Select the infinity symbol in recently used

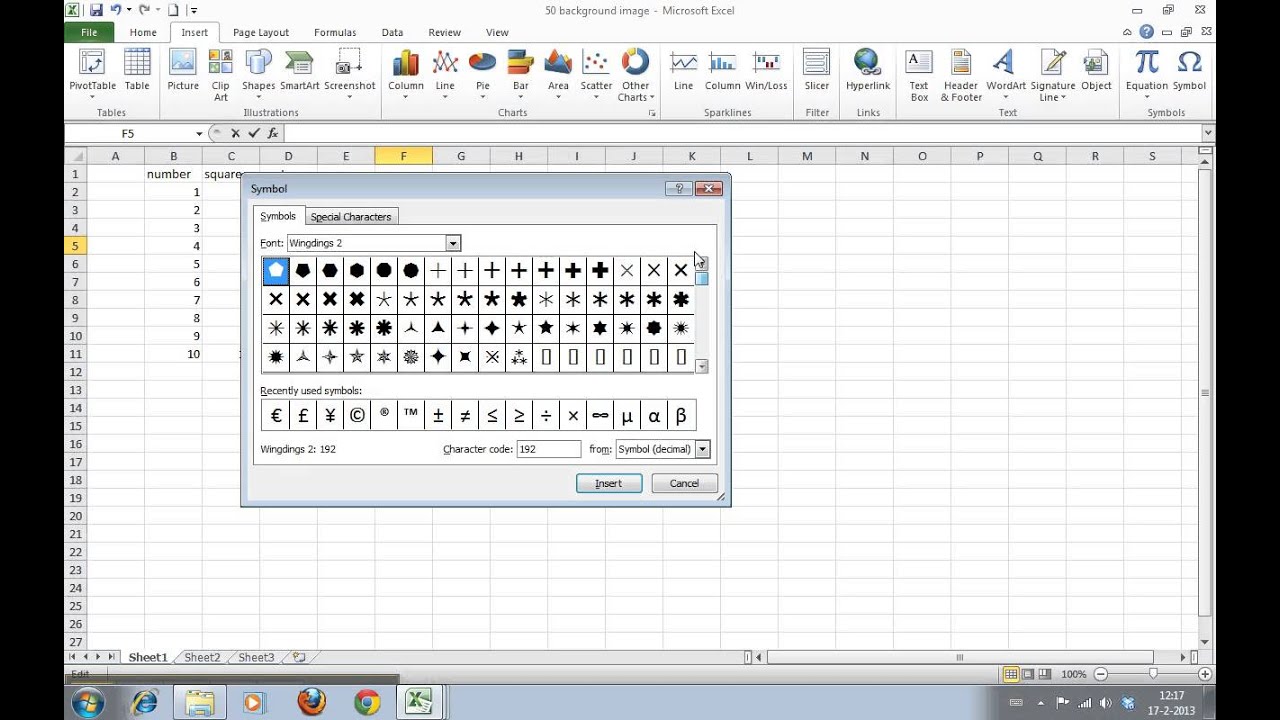600,415
